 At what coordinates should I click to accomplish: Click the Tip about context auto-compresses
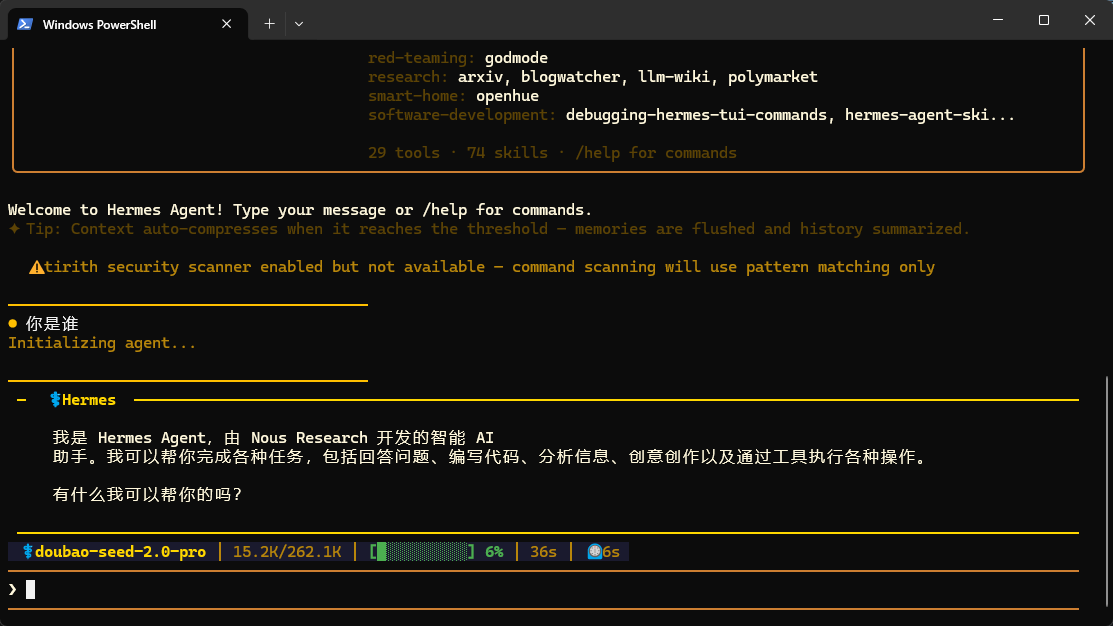488,229
